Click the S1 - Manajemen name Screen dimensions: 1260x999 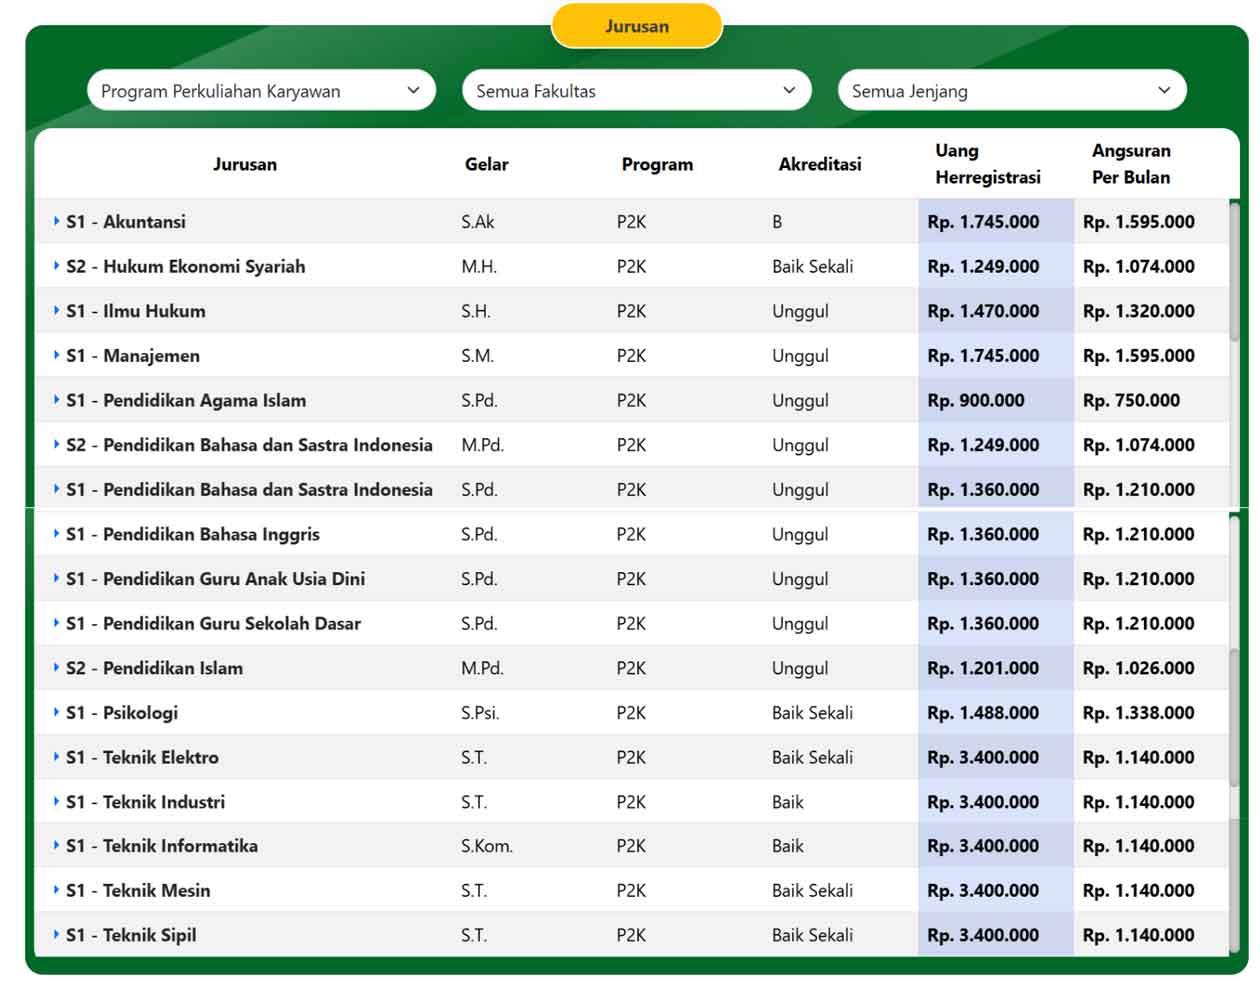pos(133,356)
